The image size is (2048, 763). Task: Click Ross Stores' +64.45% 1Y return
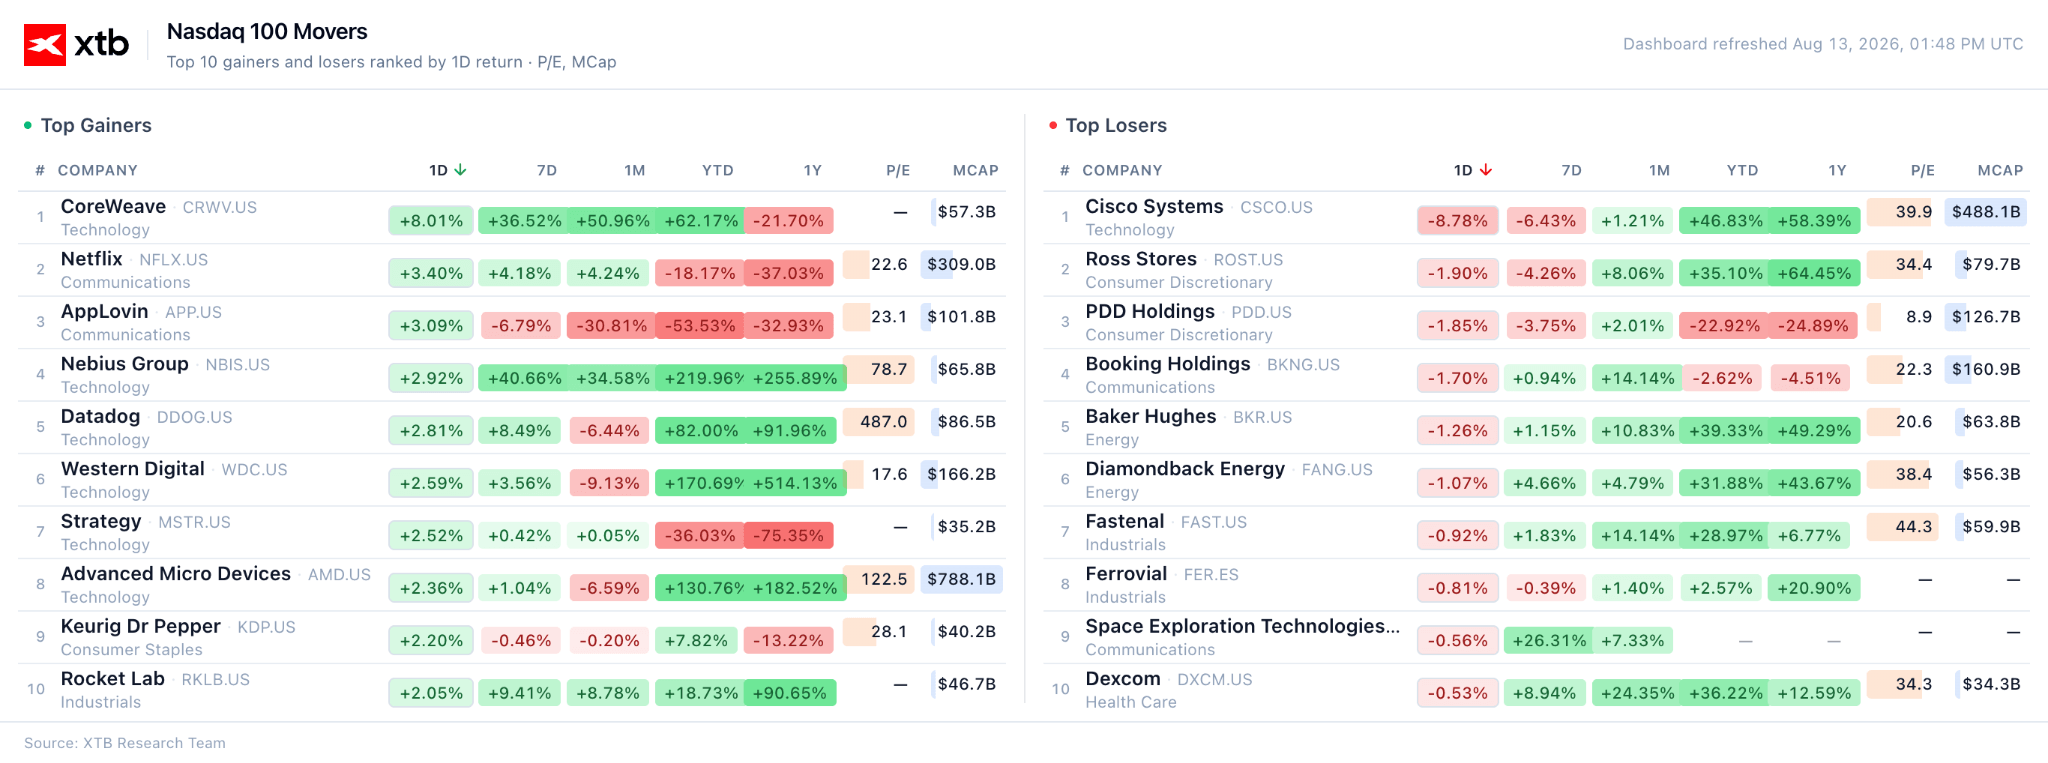point(1814,273)
